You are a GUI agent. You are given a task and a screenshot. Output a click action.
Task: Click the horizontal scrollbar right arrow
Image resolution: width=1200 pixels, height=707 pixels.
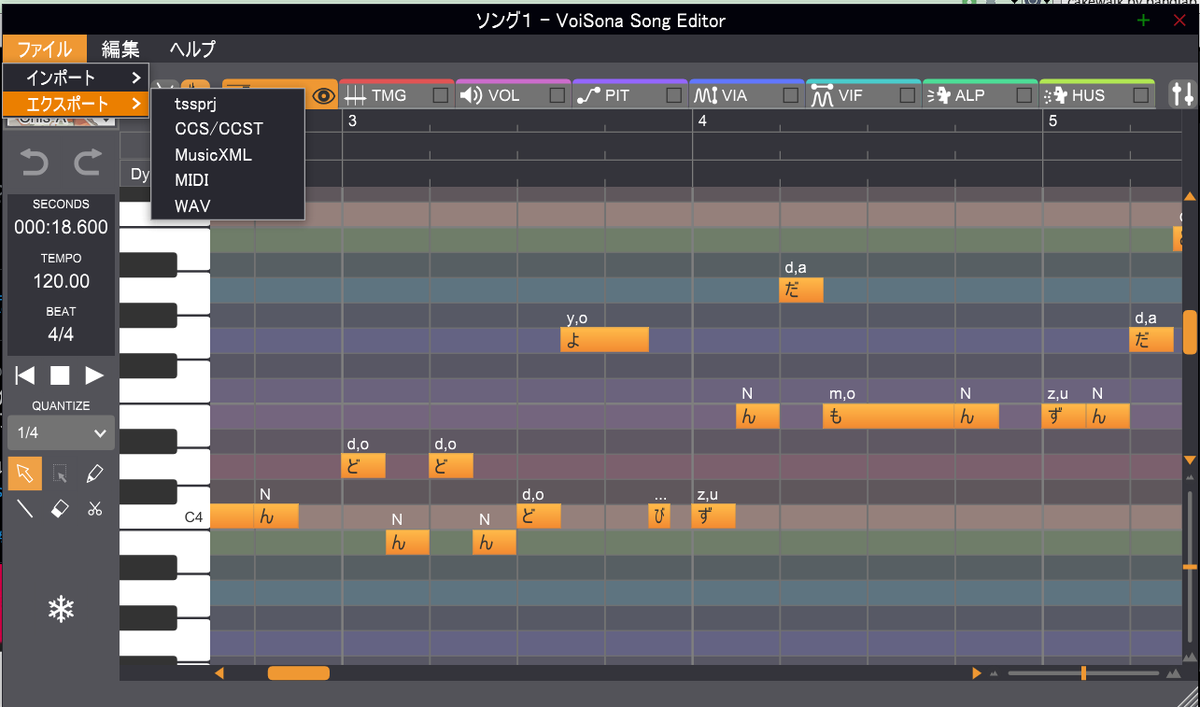(x=977, y=673)
